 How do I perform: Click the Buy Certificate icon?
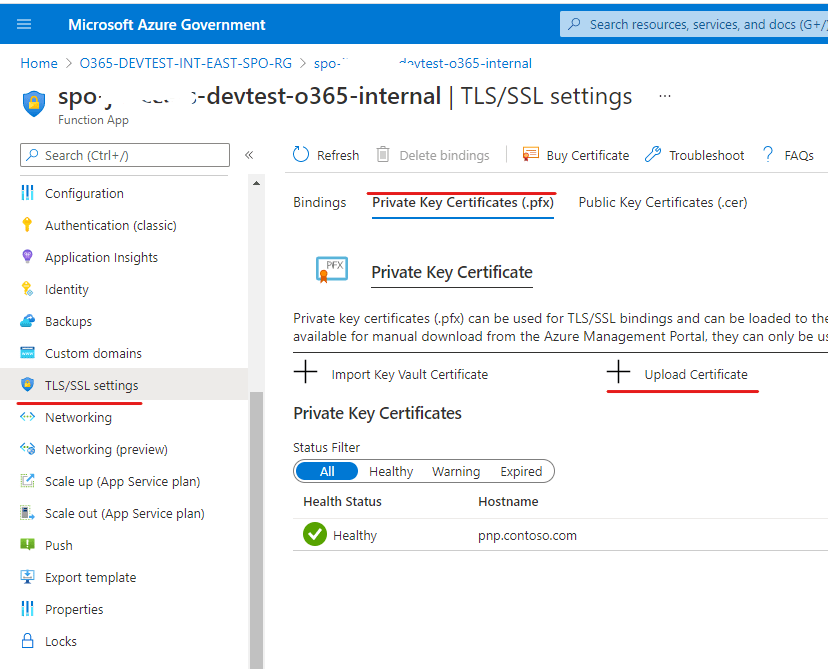[x=530, y=155]
